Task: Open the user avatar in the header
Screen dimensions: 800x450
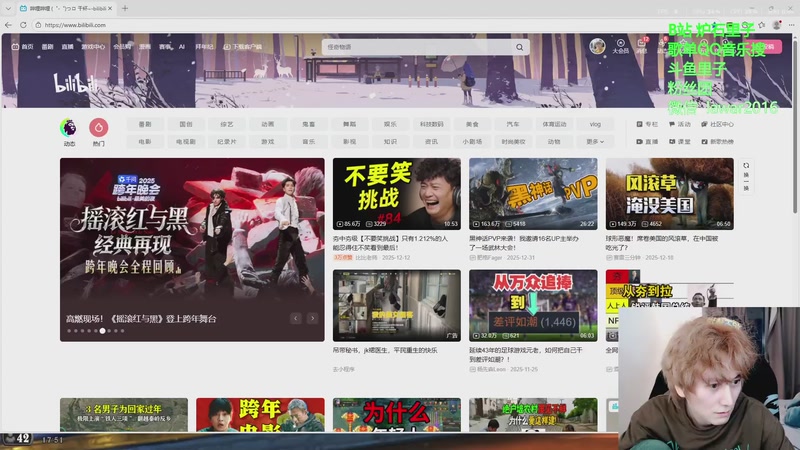Action: (x=597, y=46)
